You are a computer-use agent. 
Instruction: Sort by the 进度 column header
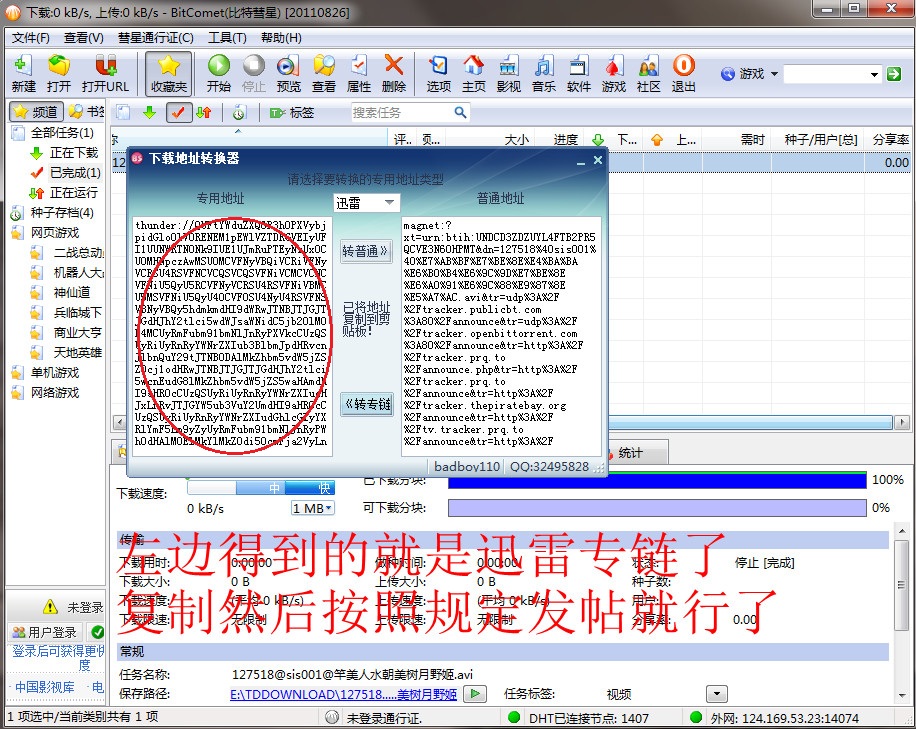point(565,140)
